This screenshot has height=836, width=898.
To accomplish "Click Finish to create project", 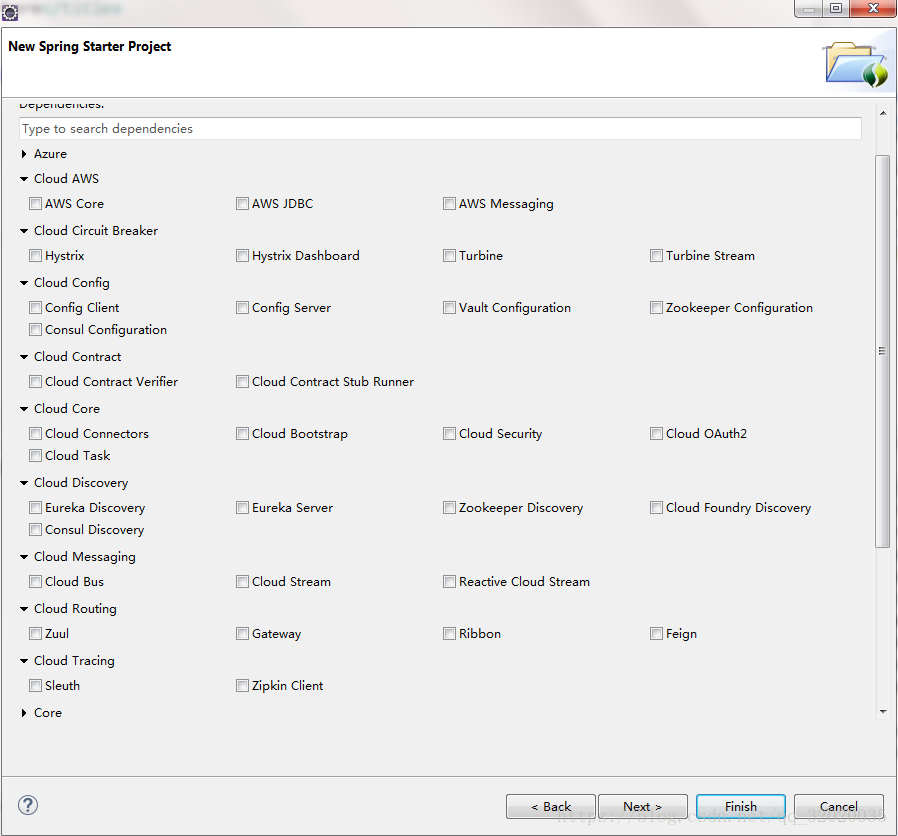I will pos(741,806).
